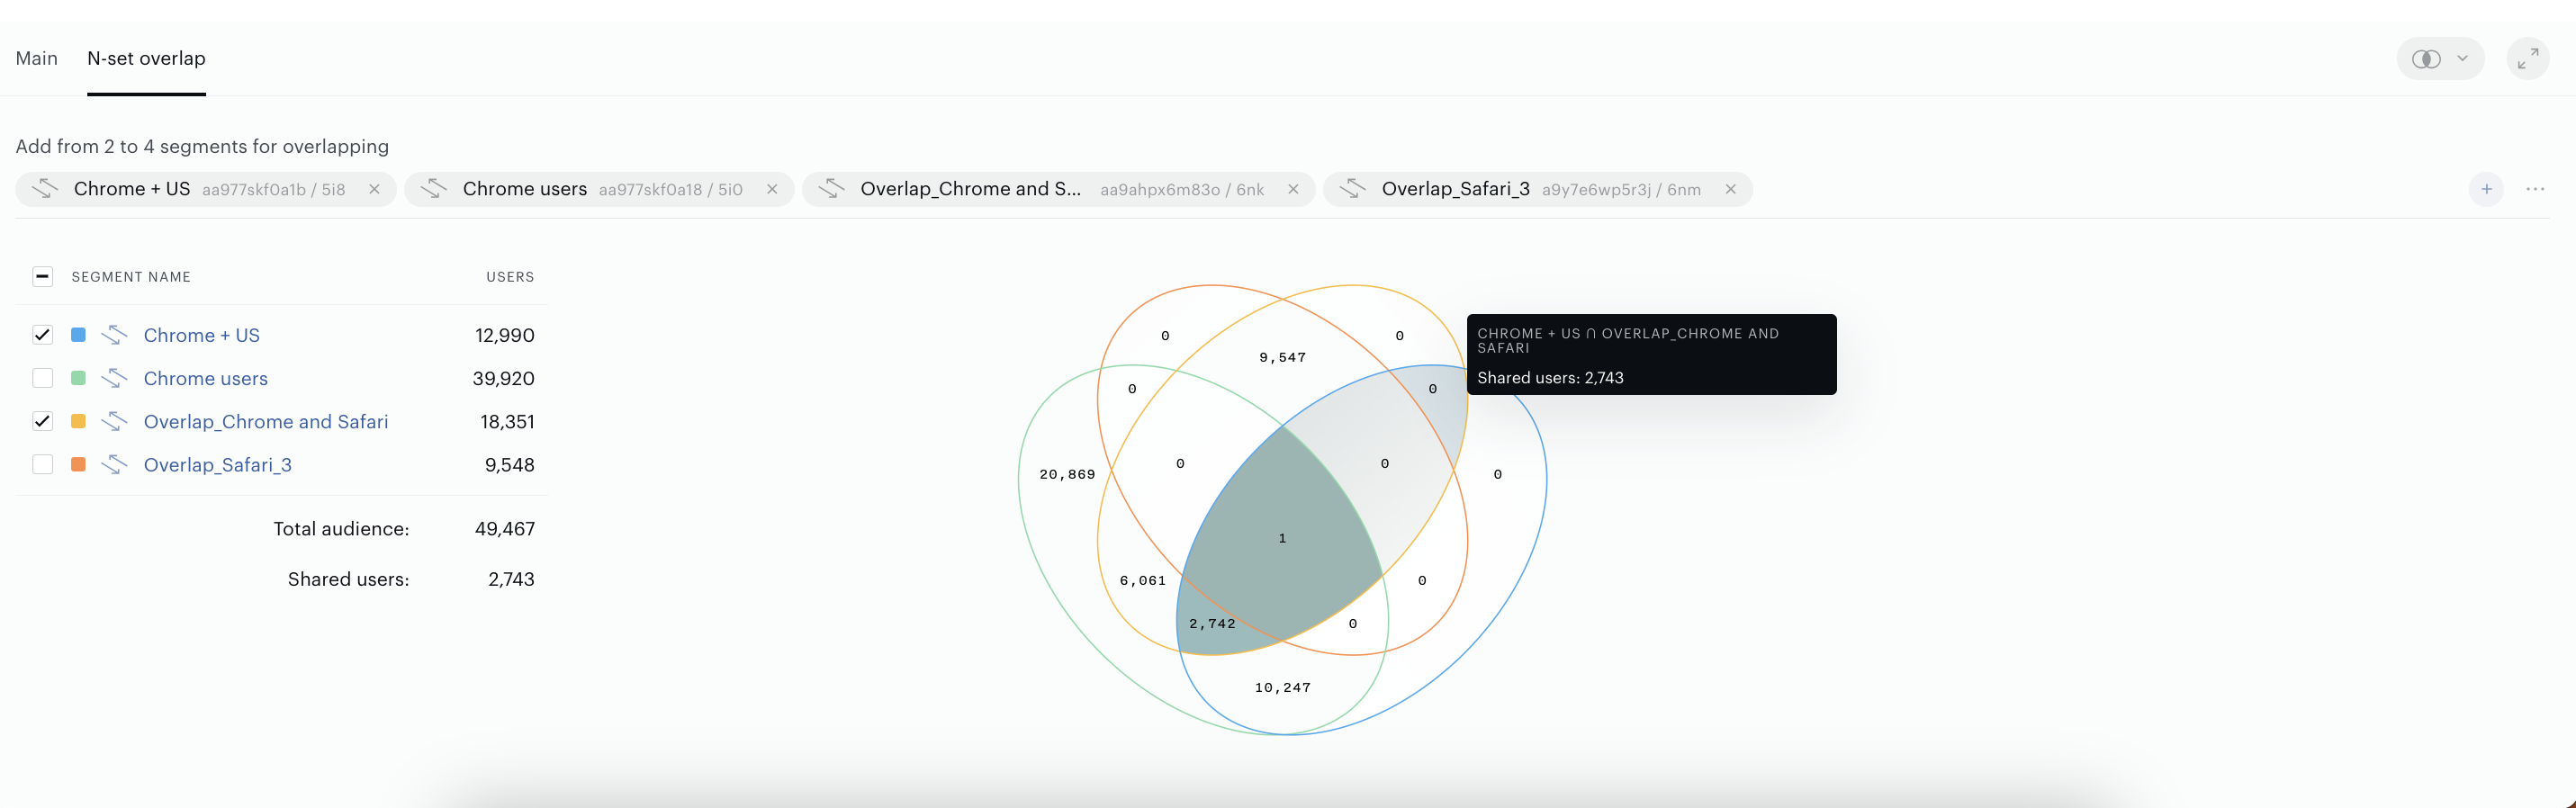Click segment icon in Chrome + US row
The height and width of the screenshot is (808, 2576).
[x=114, y=335]
